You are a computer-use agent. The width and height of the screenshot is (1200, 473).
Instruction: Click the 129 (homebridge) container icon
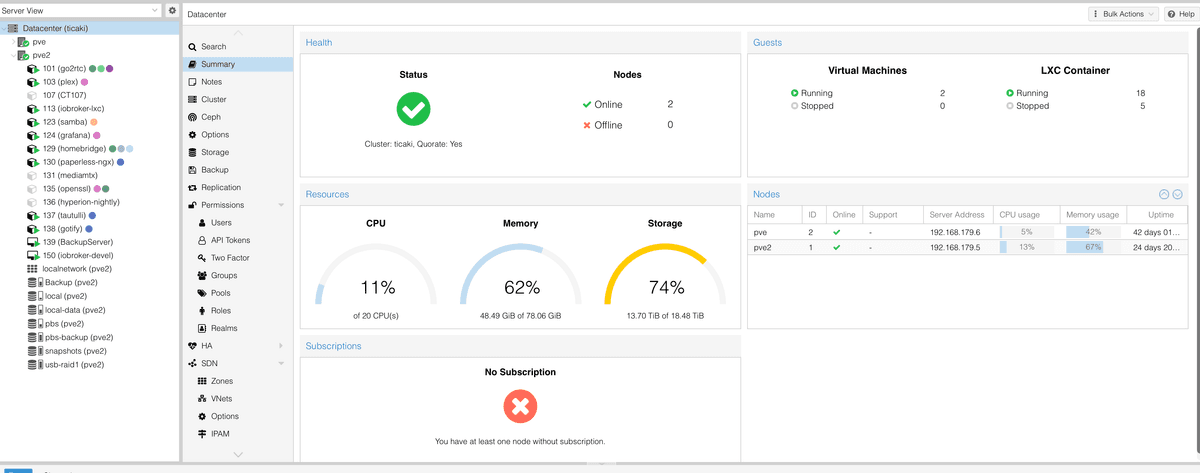click(32, 148)
